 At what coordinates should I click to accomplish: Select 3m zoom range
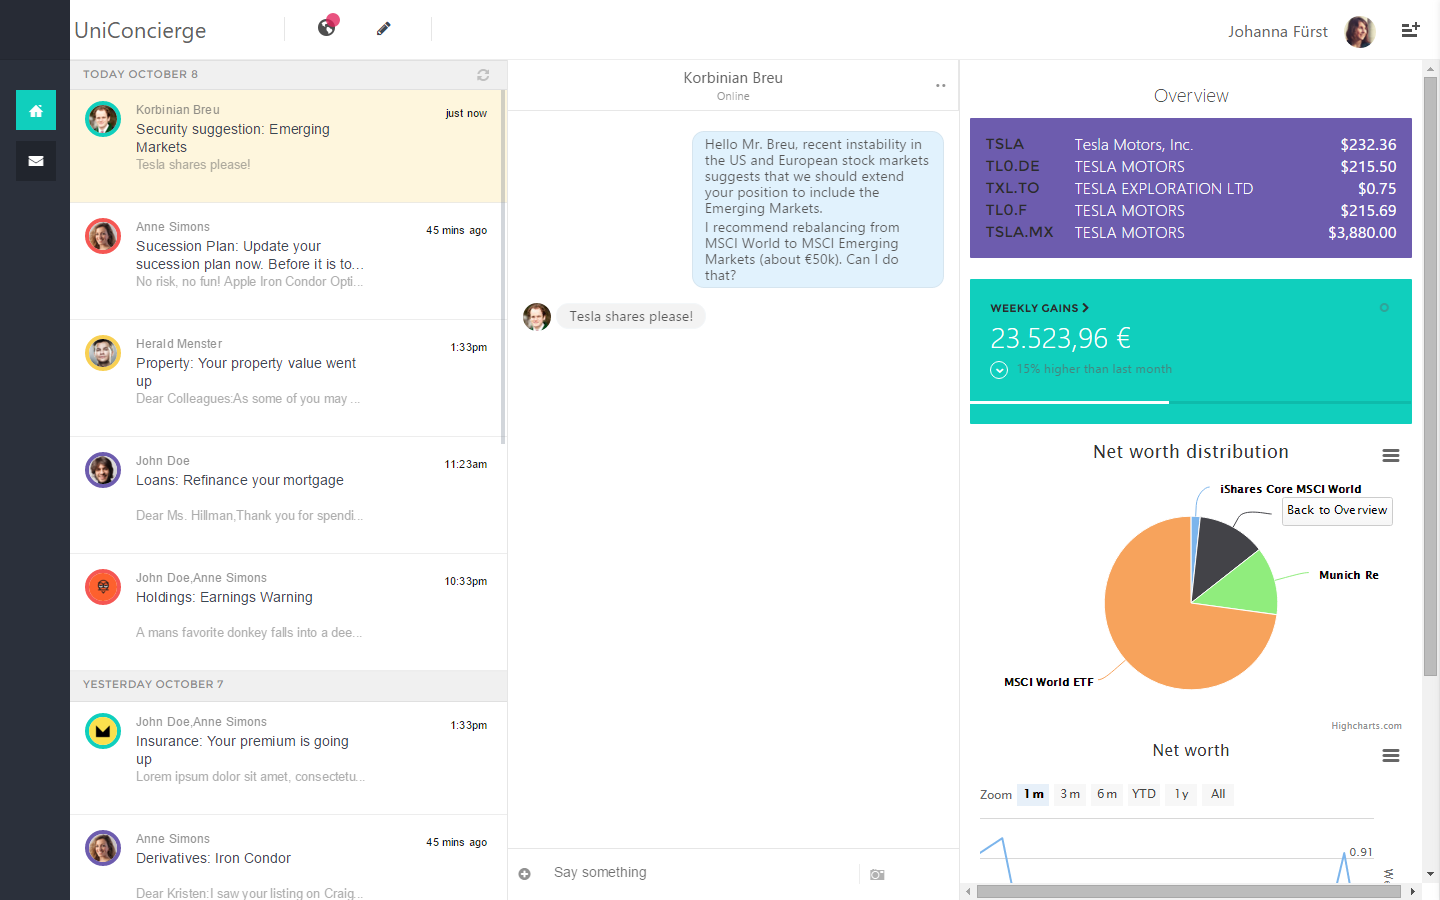1070,794
